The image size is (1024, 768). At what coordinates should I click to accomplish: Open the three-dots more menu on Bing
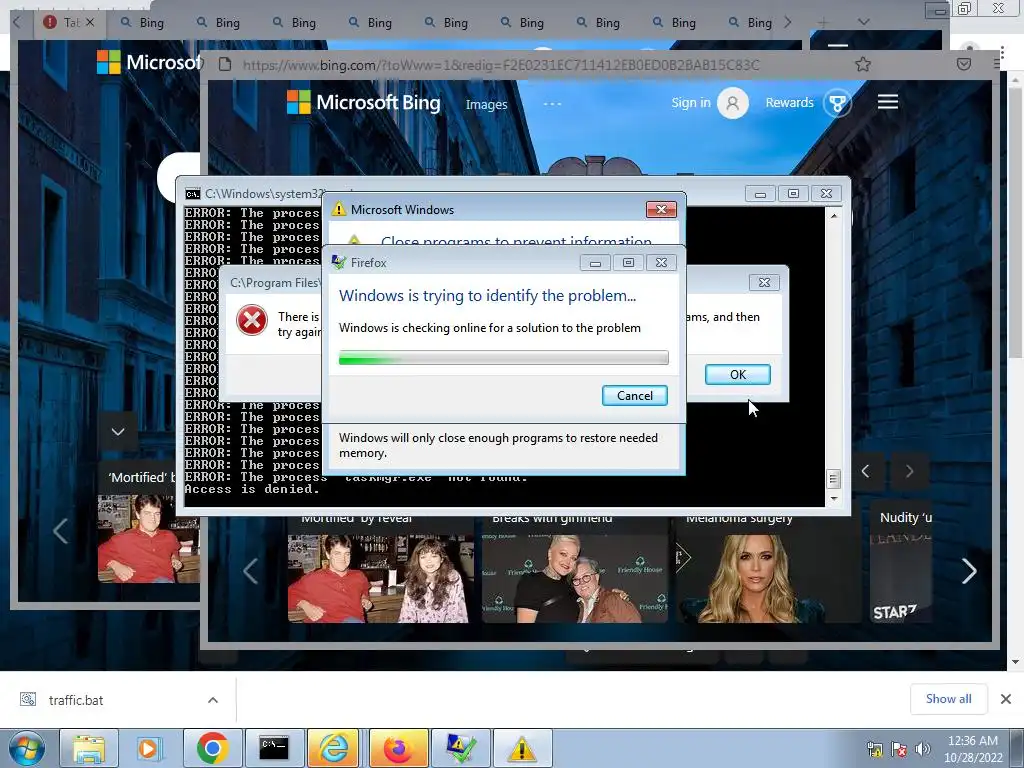pos(552,104)
